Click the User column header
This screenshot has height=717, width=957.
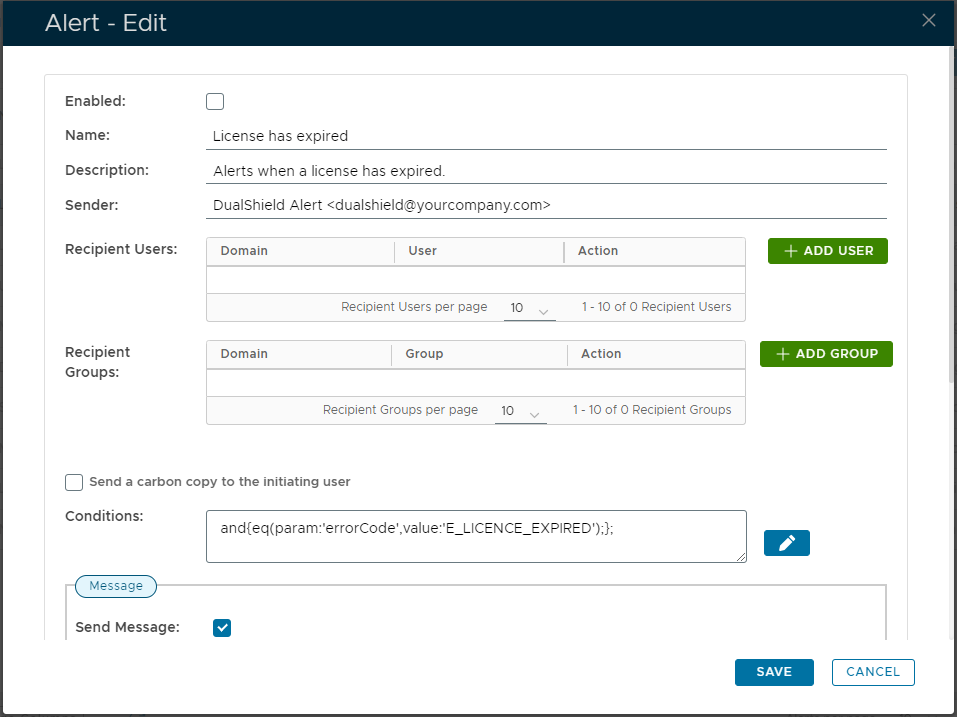pos(422,251)
